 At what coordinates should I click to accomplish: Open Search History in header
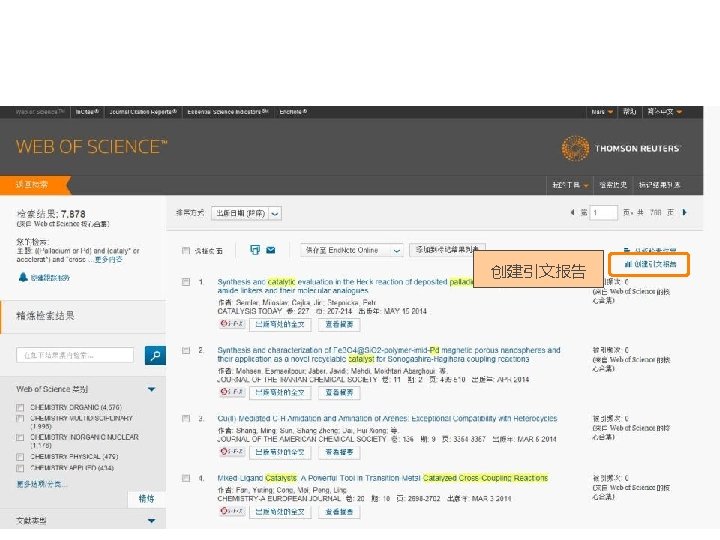tap(613, 185)
